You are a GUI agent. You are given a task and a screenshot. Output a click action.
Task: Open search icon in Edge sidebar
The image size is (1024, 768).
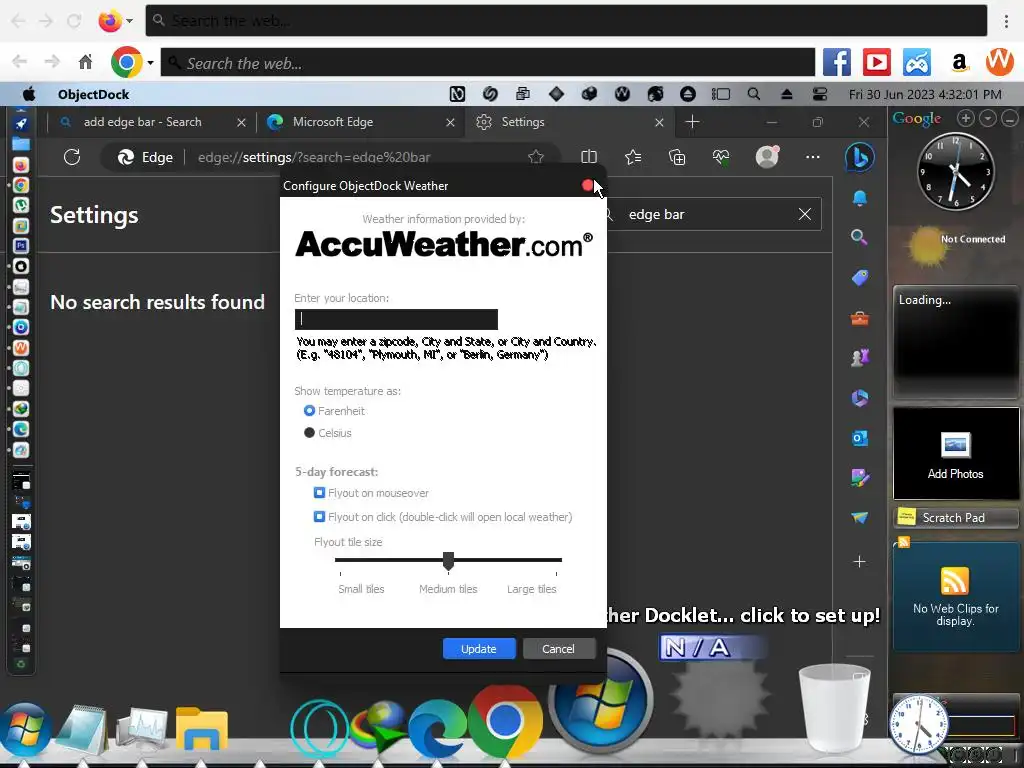click(859, 237)
